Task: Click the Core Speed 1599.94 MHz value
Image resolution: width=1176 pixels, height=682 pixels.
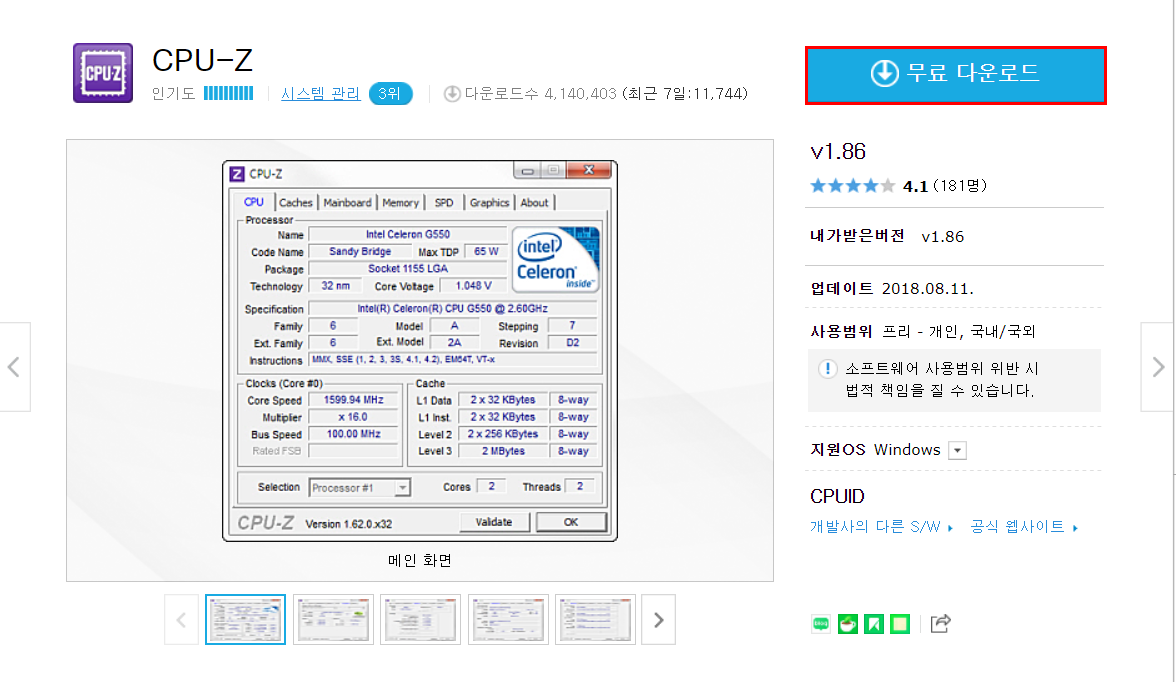Action: (x=353, y=400)
